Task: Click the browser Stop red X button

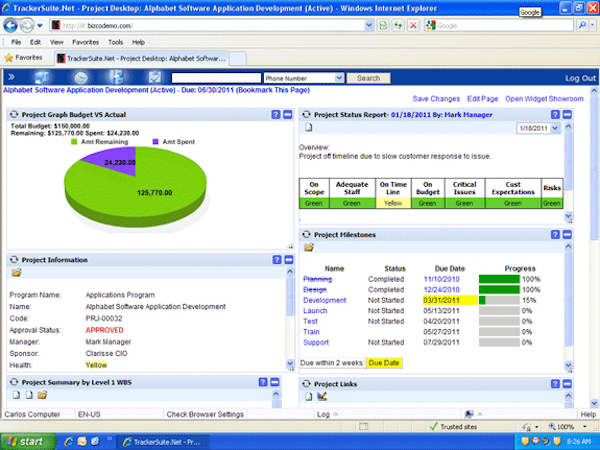Action: click(x=413, y=26)
